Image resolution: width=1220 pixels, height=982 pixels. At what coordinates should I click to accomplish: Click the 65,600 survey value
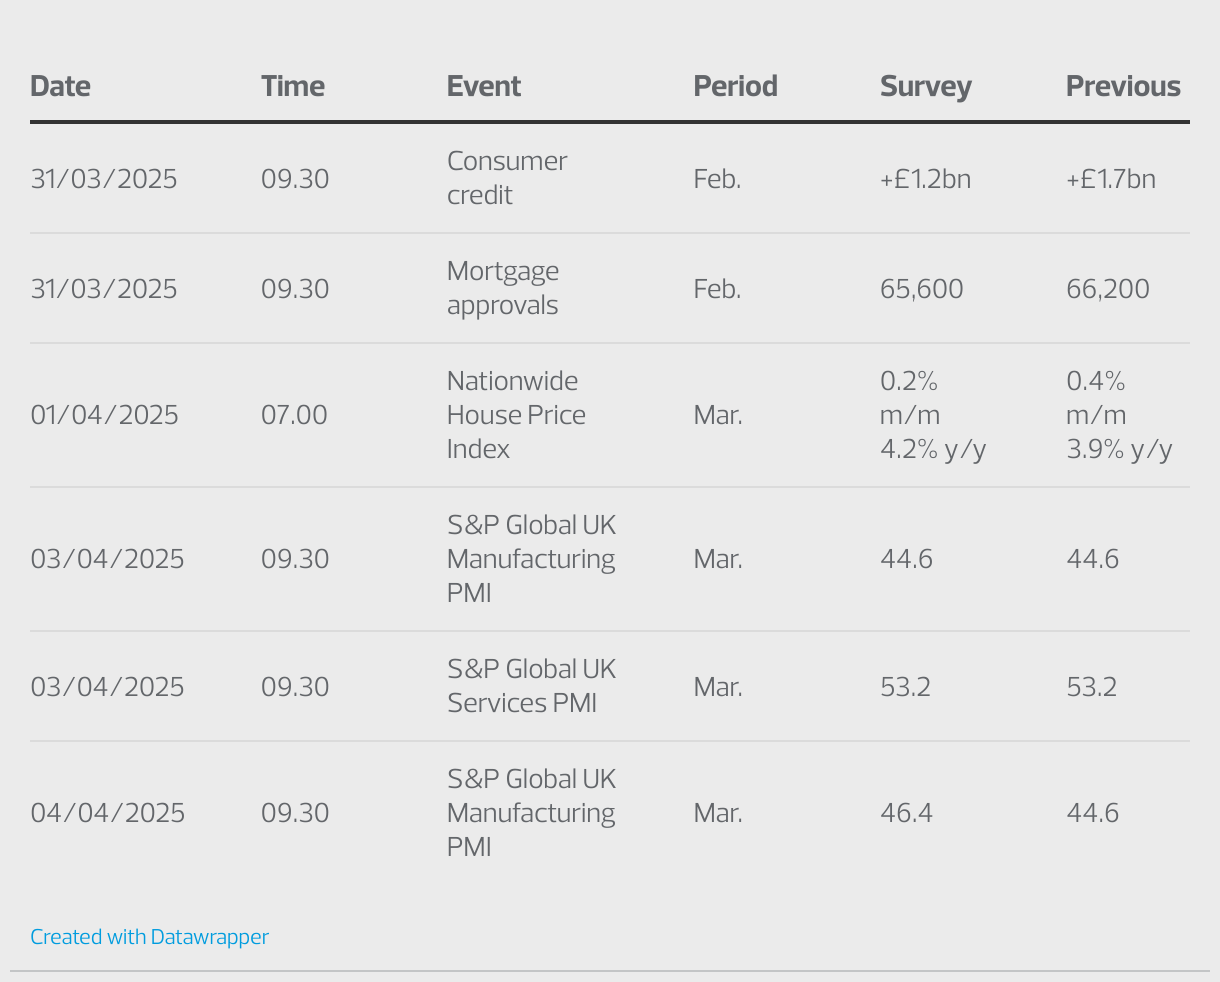[x=921, y=289]
